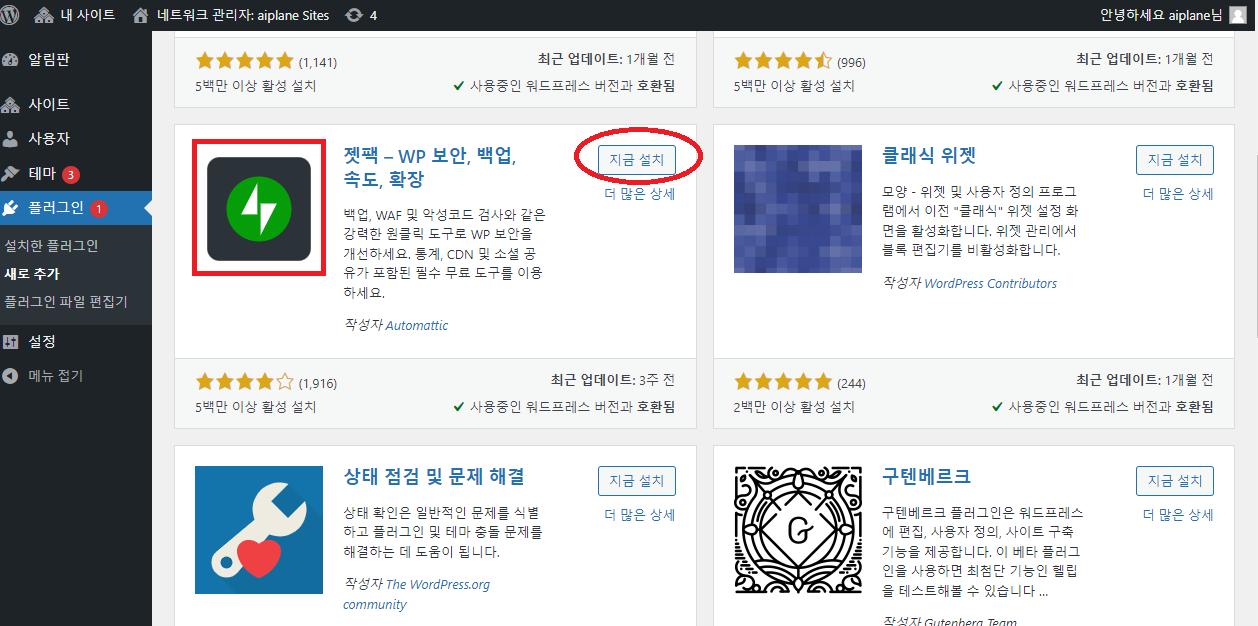Click the 설정 sliders icon

11,341
